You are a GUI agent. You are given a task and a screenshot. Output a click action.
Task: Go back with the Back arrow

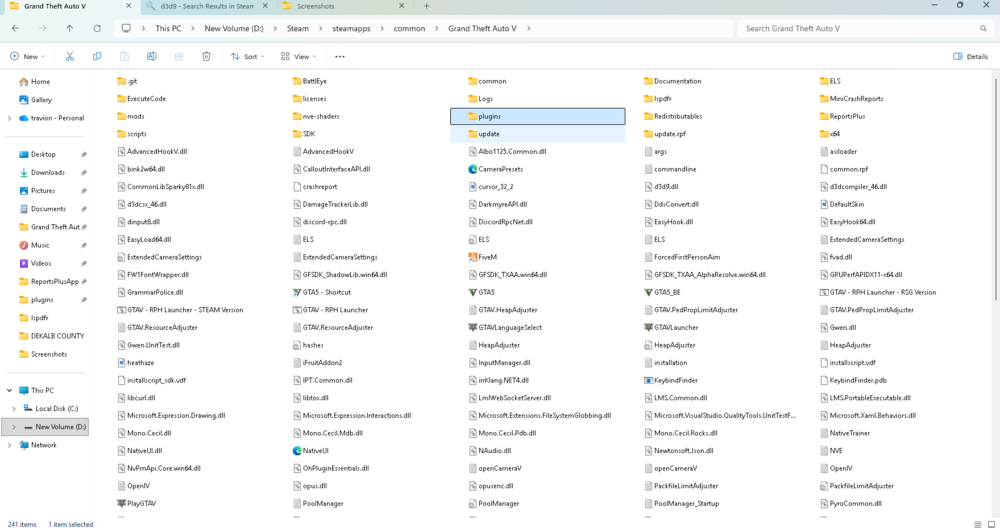(15, 28)
